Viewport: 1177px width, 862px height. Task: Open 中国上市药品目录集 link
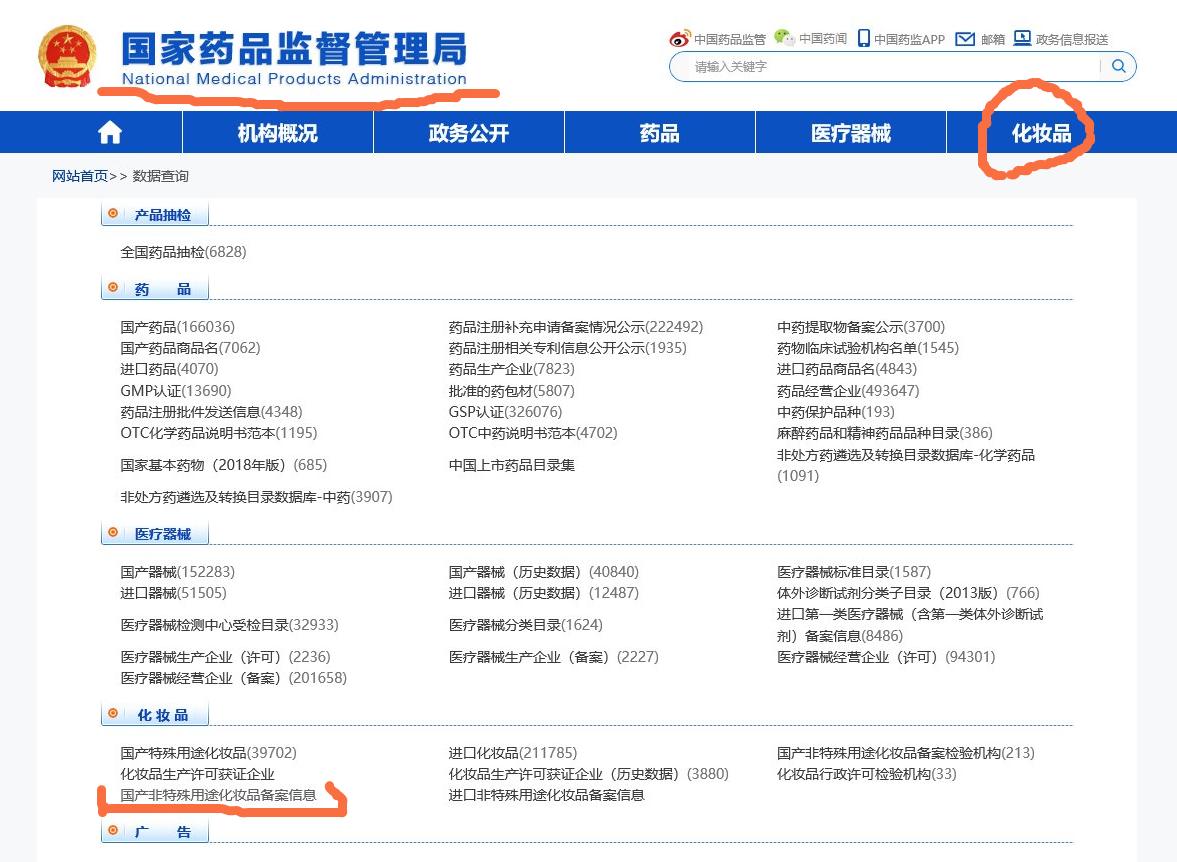(x=514, y=464)
